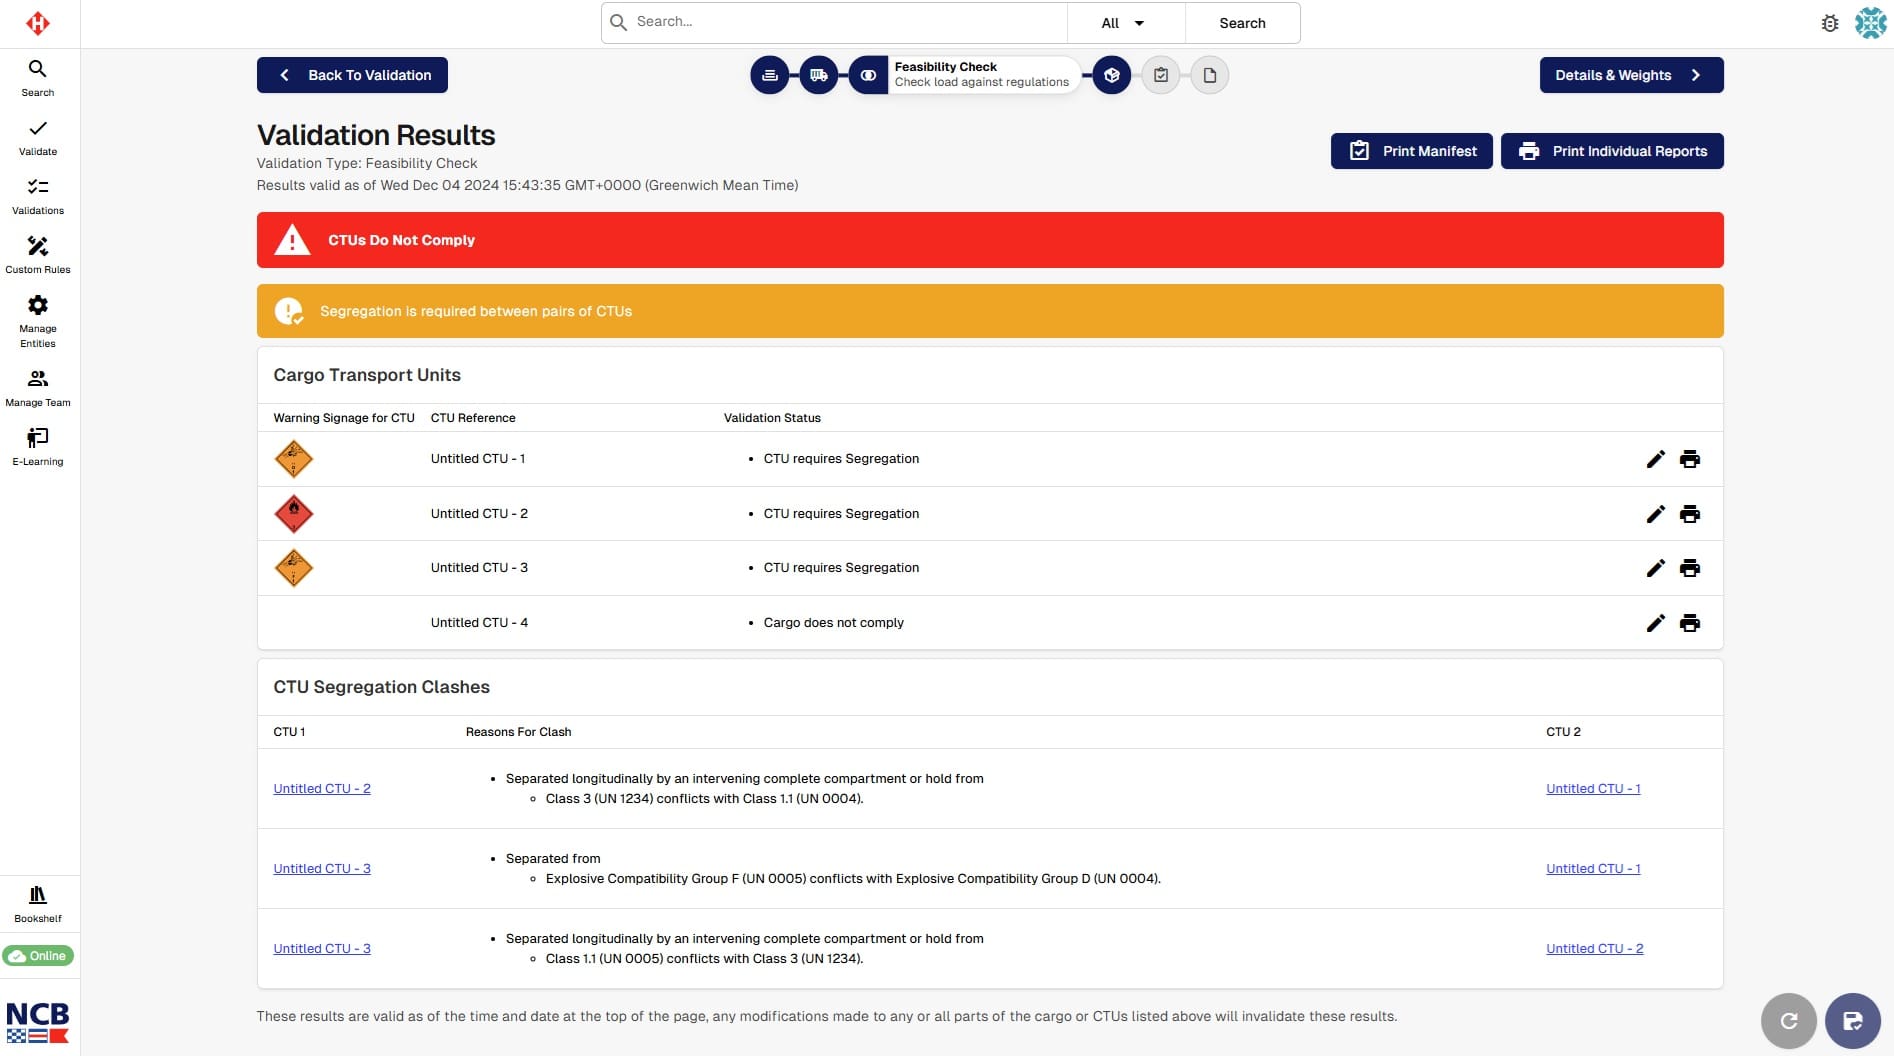Click Print Manifest button

[x=1411, y=151]
